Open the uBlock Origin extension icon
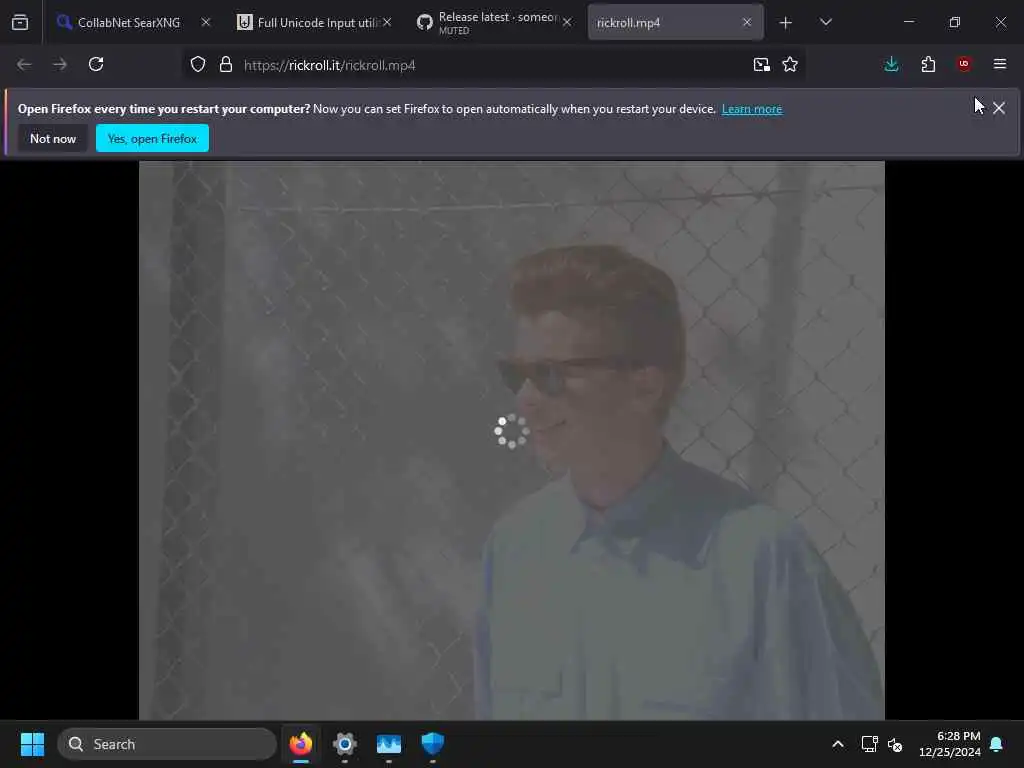 (964, 64)
